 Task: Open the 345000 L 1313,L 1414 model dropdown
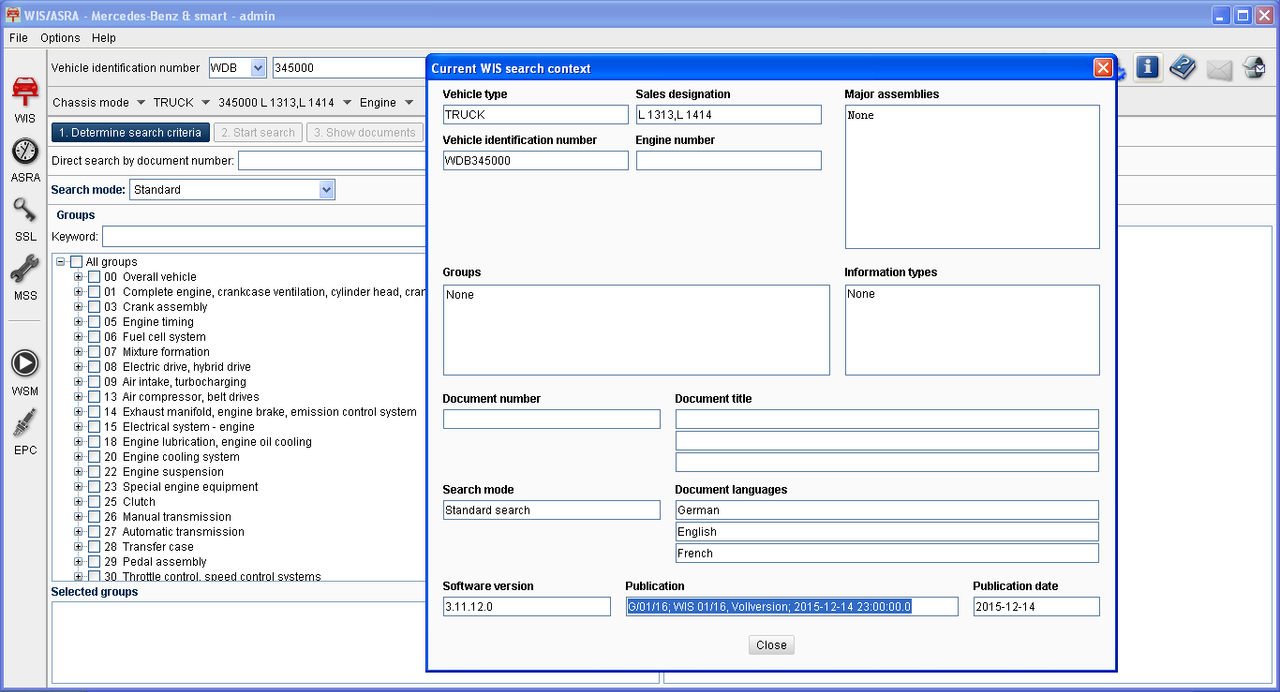click(x=285, y=102)
